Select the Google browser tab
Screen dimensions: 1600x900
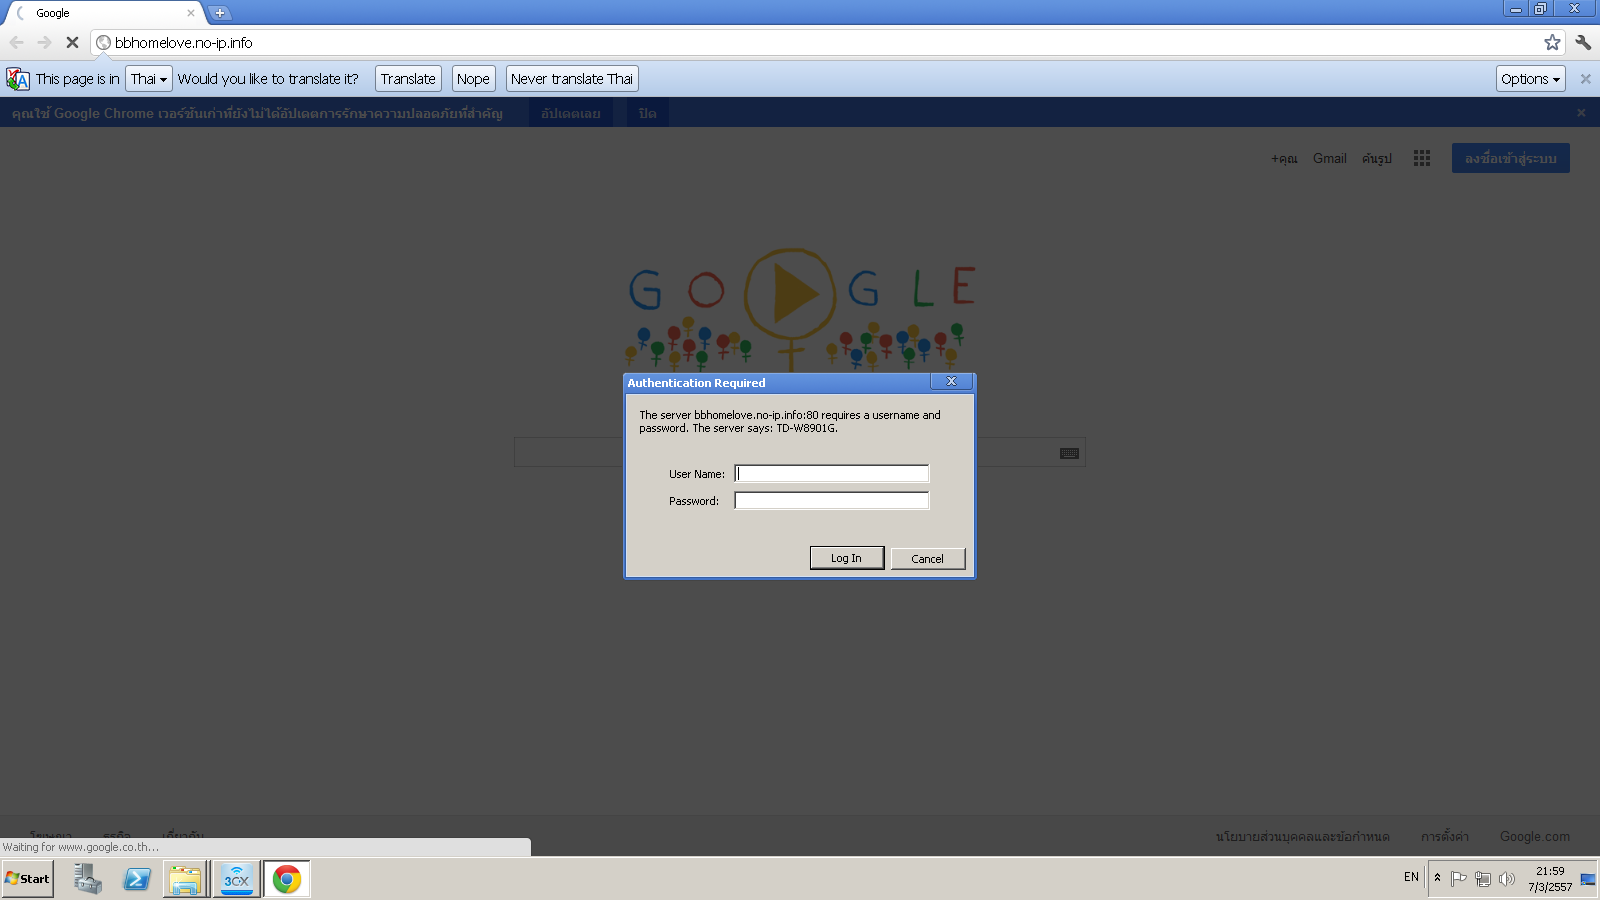pyautogui.click(x=105, y=13)
